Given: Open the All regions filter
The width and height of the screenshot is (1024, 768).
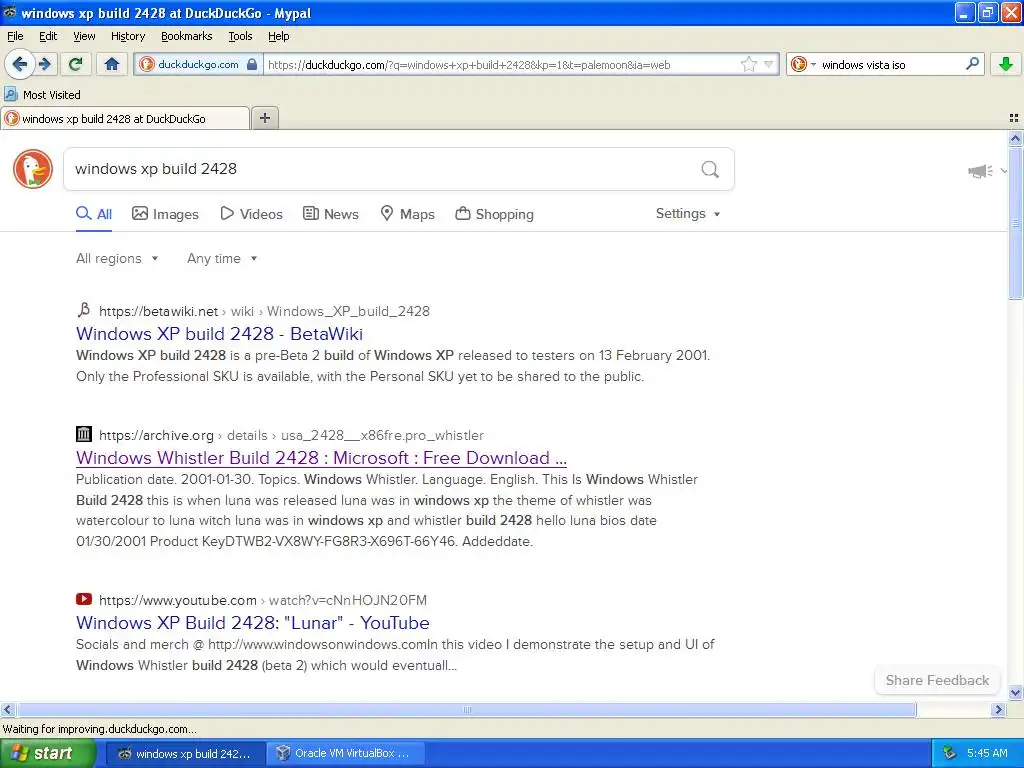Looking at the screenshot, I should 117,259.
